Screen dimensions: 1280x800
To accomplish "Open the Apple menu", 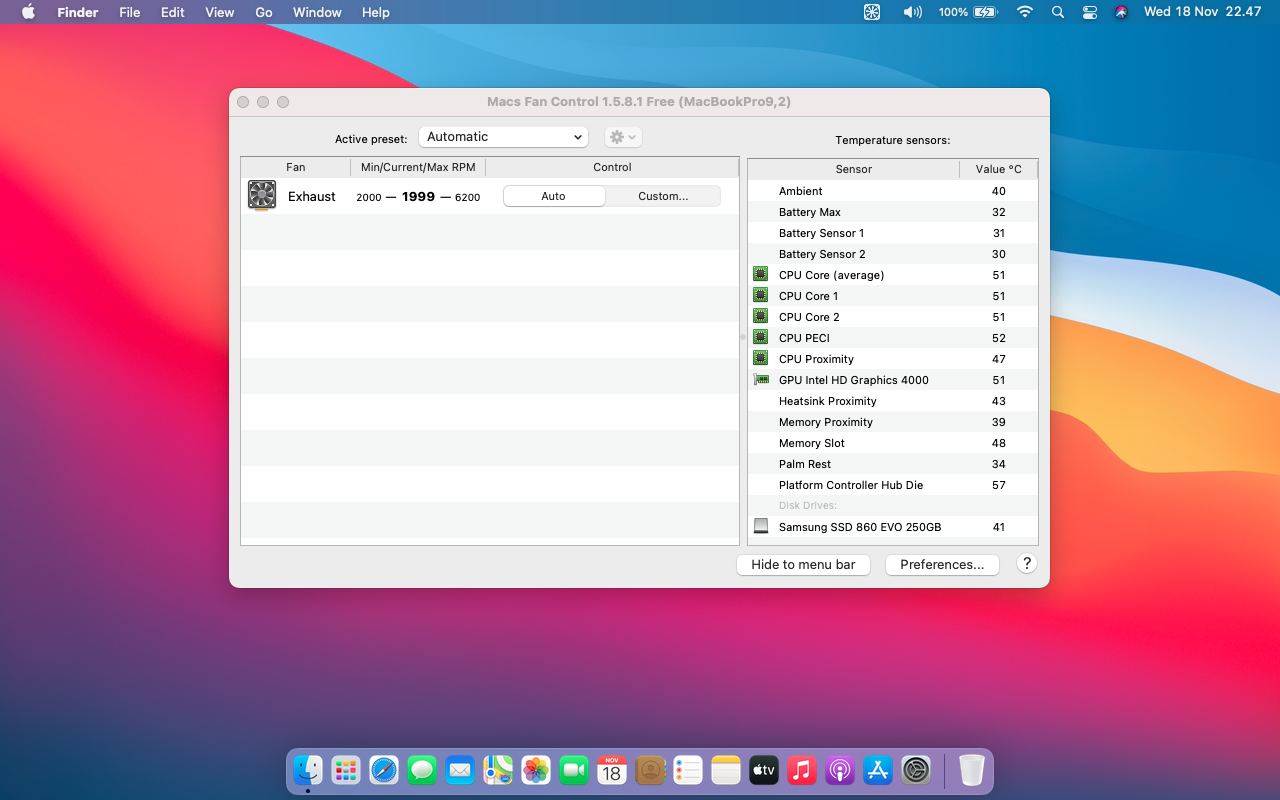I will [x=28, y=12].
